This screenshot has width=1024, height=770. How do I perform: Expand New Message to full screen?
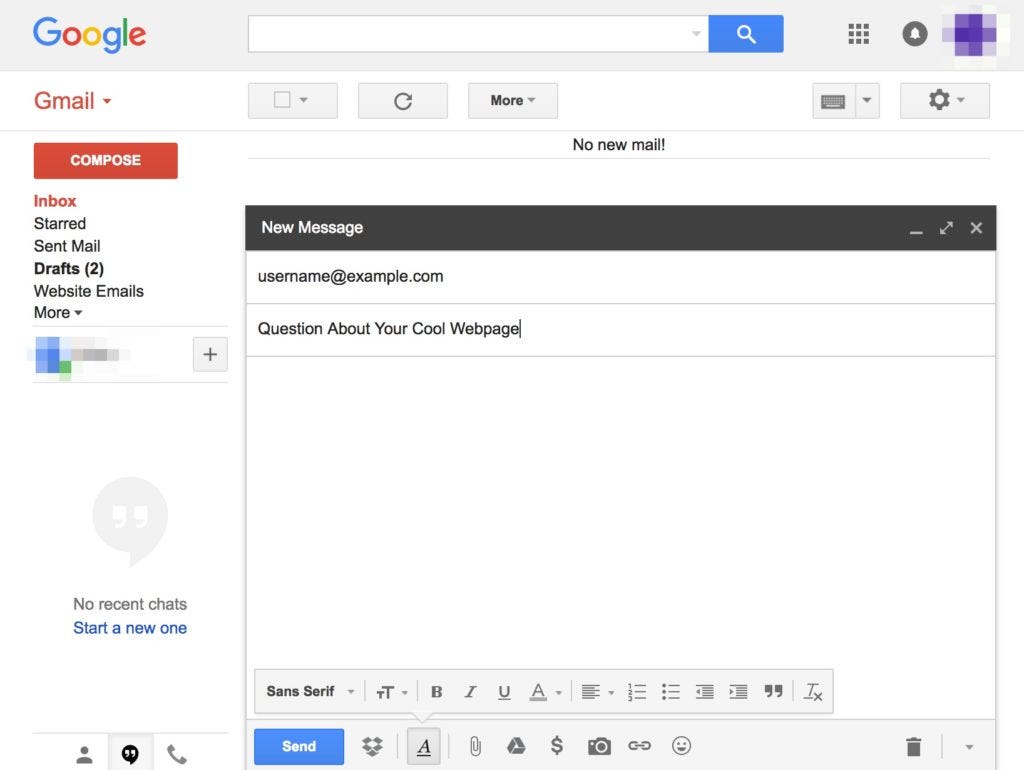(x=946, y=228)
